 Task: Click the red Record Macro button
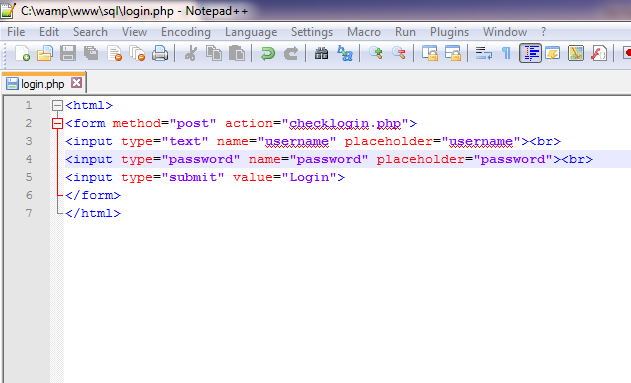[627, 53]
